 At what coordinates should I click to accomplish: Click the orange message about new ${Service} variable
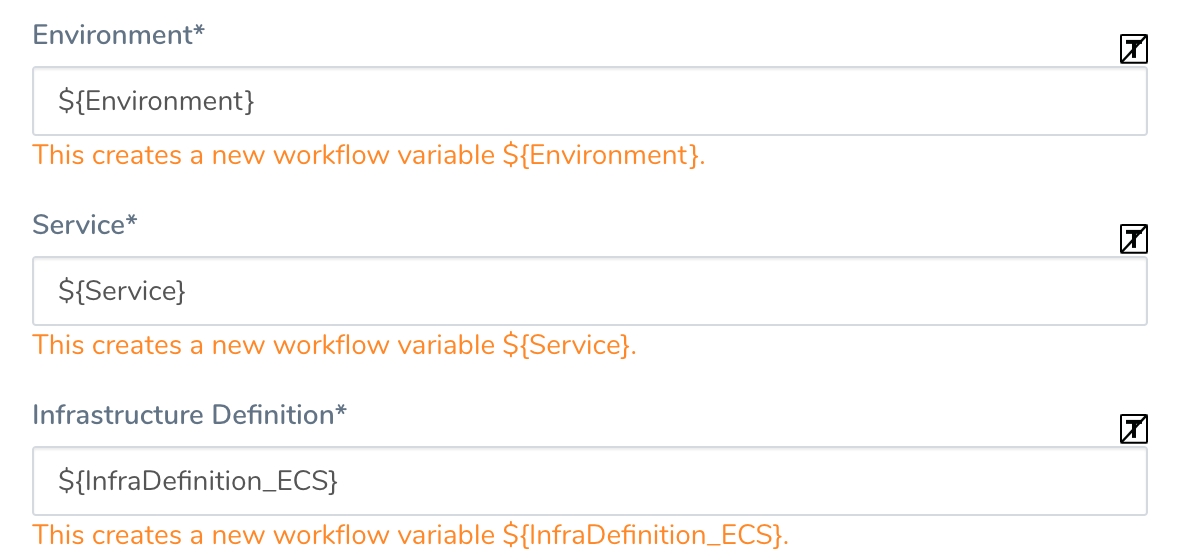click(x=335, y=345)
